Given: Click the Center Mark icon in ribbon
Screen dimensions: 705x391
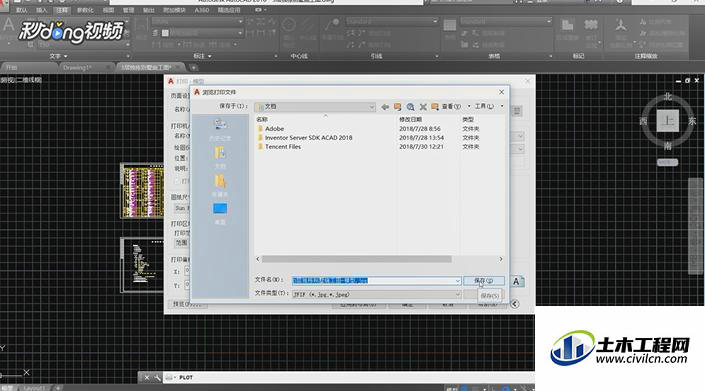Looking at the screenshot, I should [288, 25].
